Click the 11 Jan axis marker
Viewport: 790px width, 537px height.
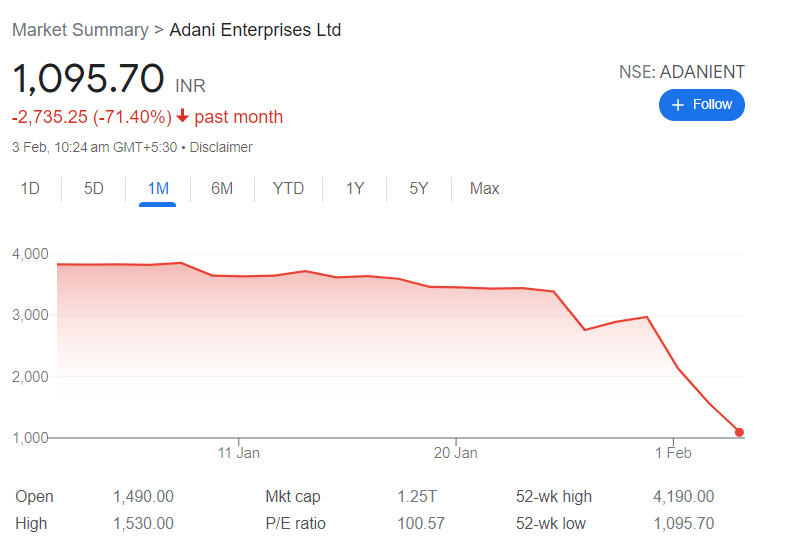[239, 453]
